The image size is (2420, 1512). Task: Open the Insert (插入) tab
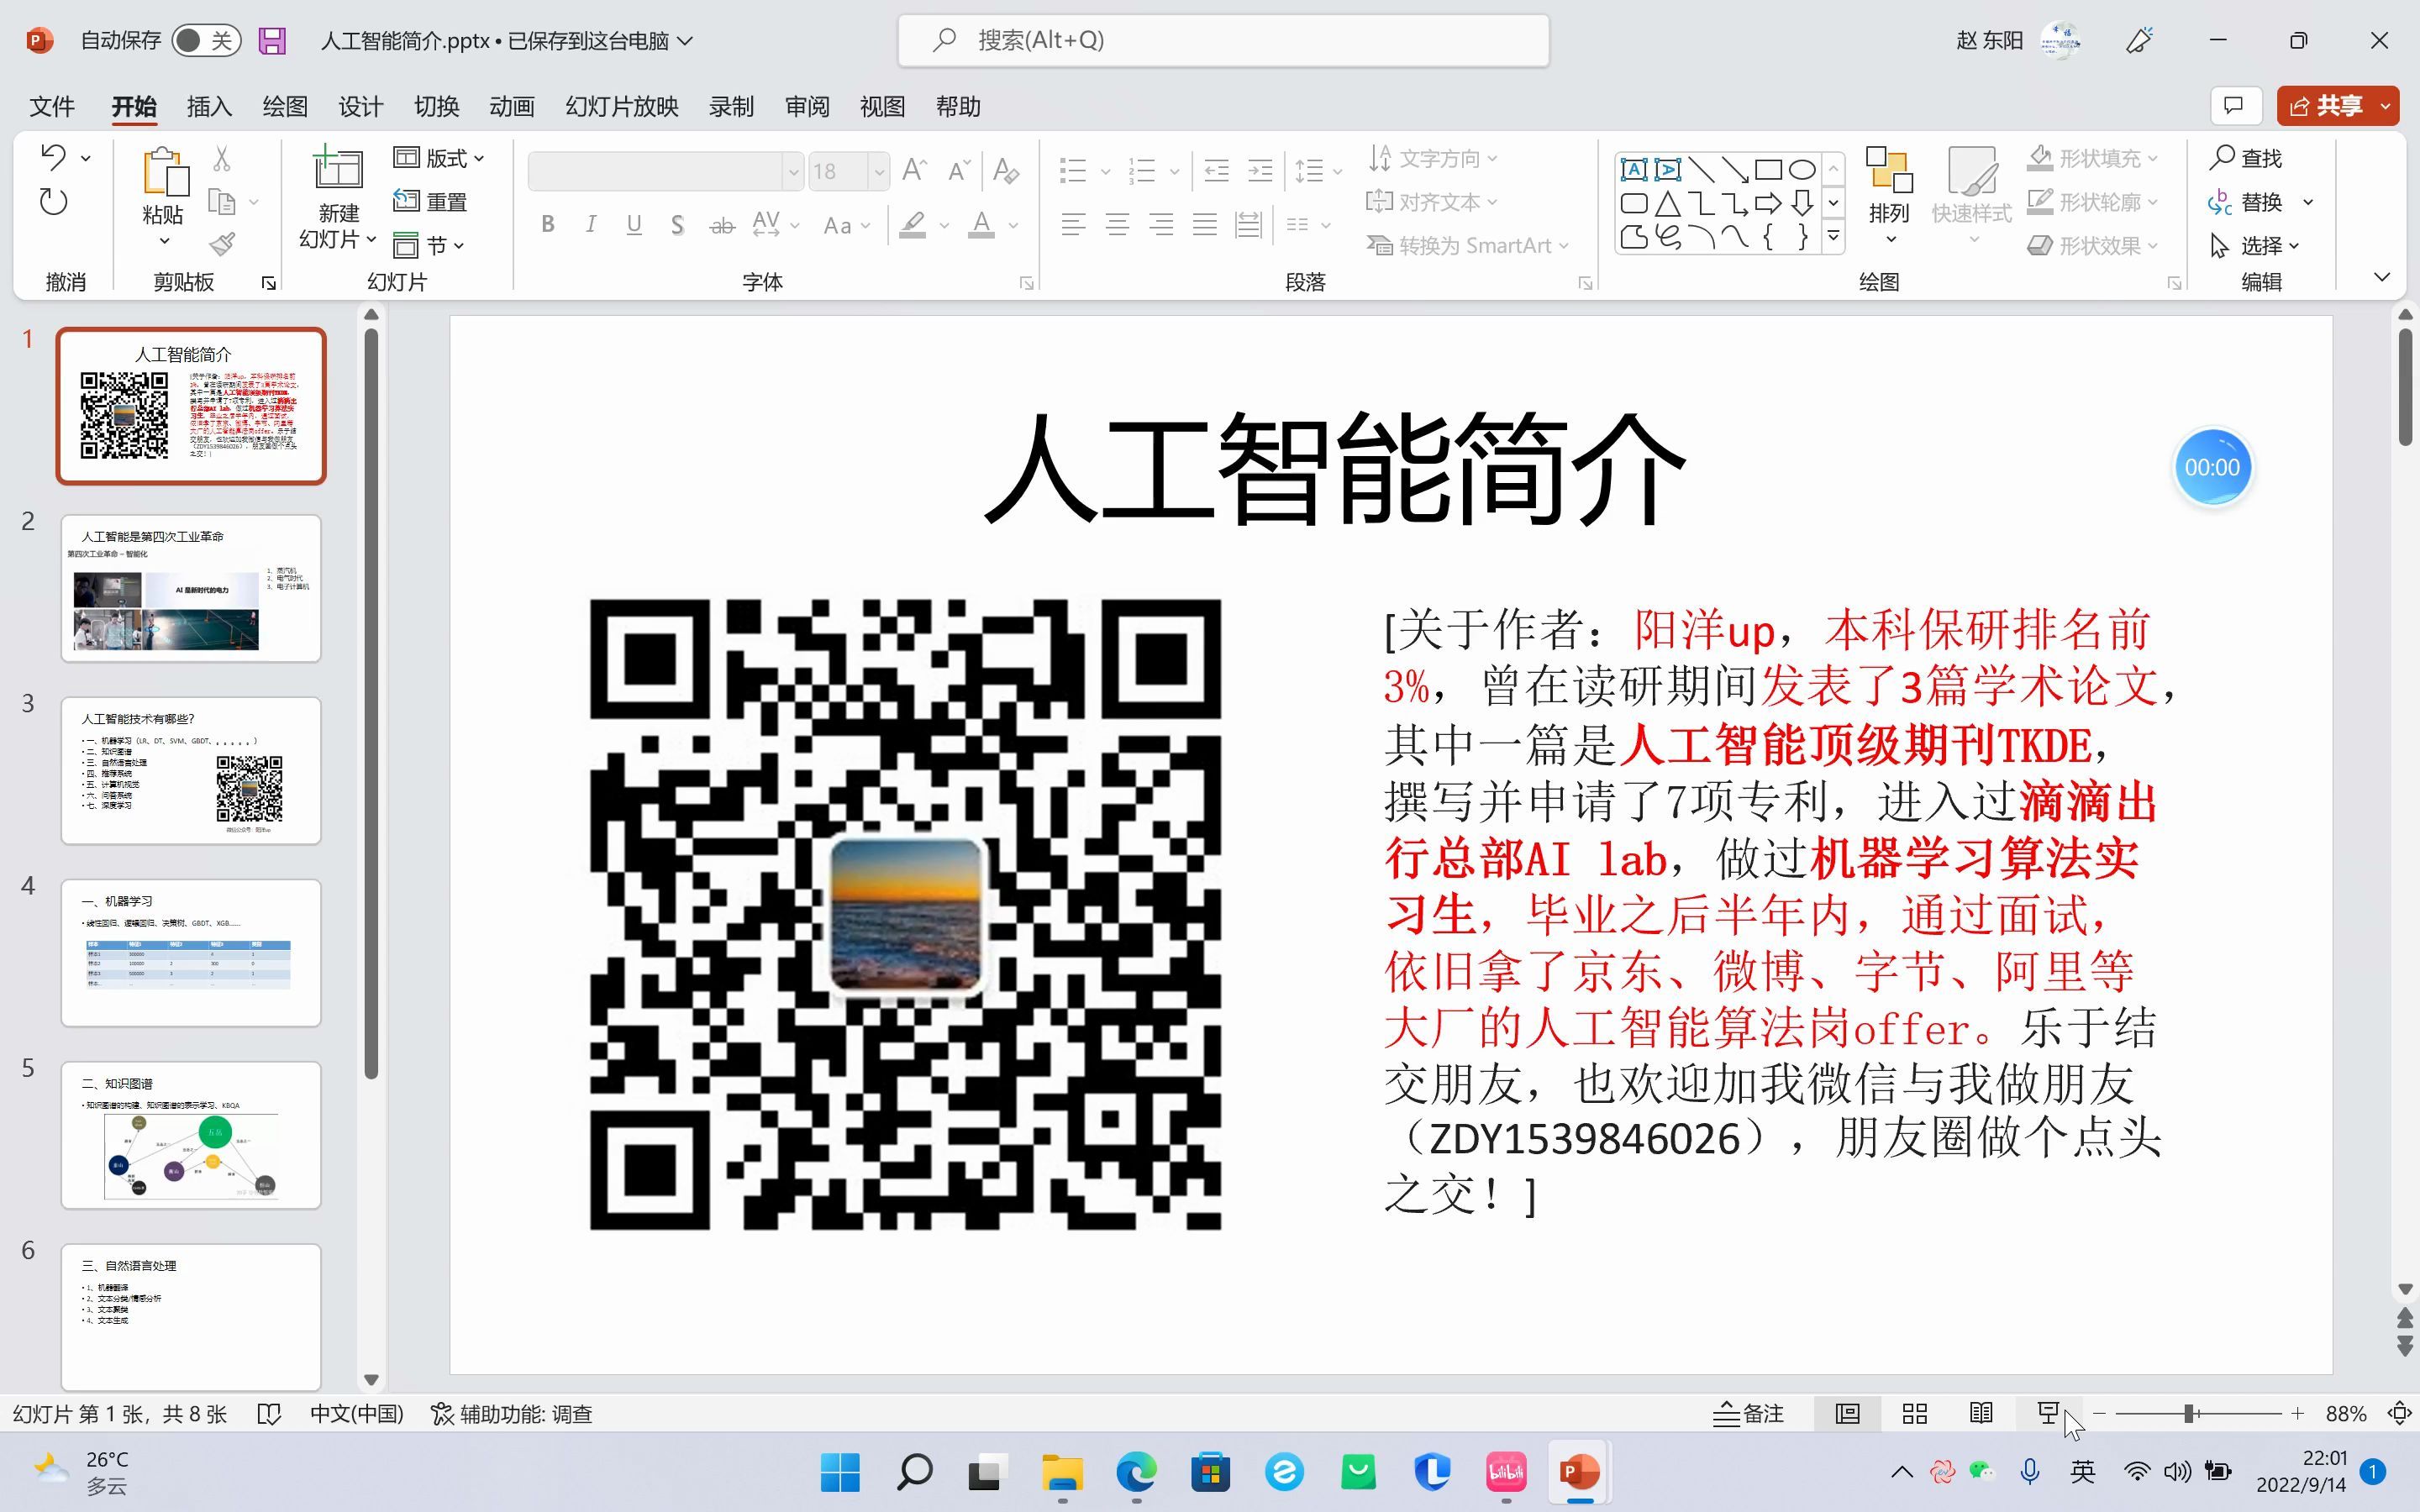[x=209, y=106]
